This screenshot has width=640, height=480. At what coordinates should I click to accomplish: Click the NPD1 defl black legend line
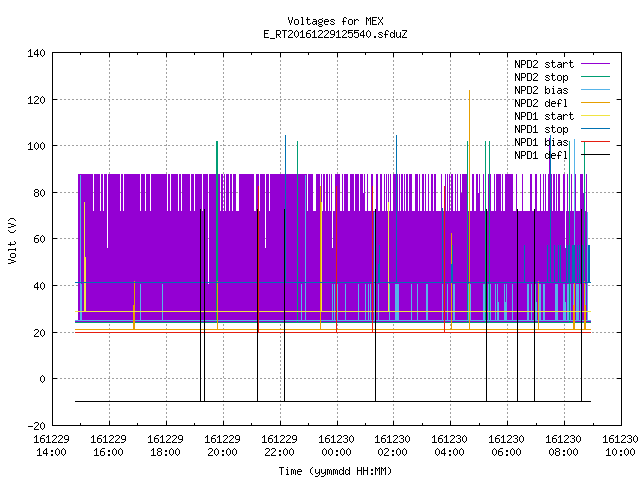pyautogui.click(x=595, y=155)
